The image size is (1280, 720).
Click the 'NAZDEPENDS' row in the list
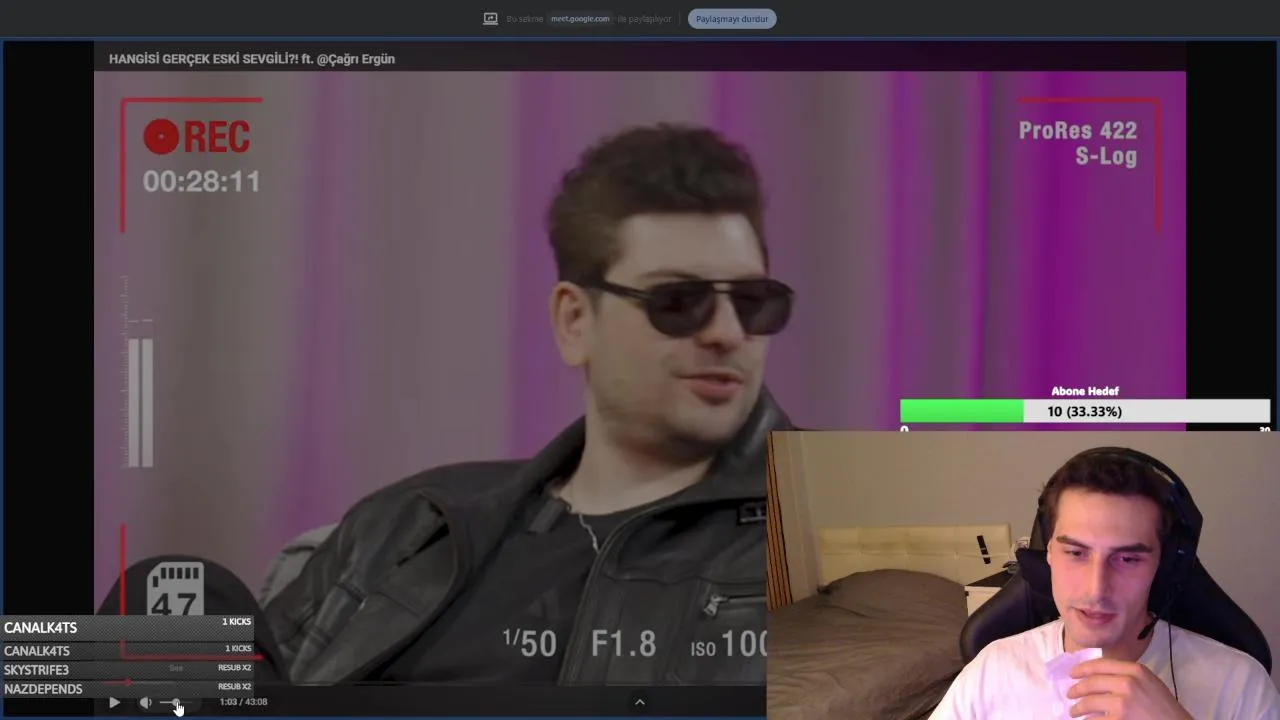(127, 689)
